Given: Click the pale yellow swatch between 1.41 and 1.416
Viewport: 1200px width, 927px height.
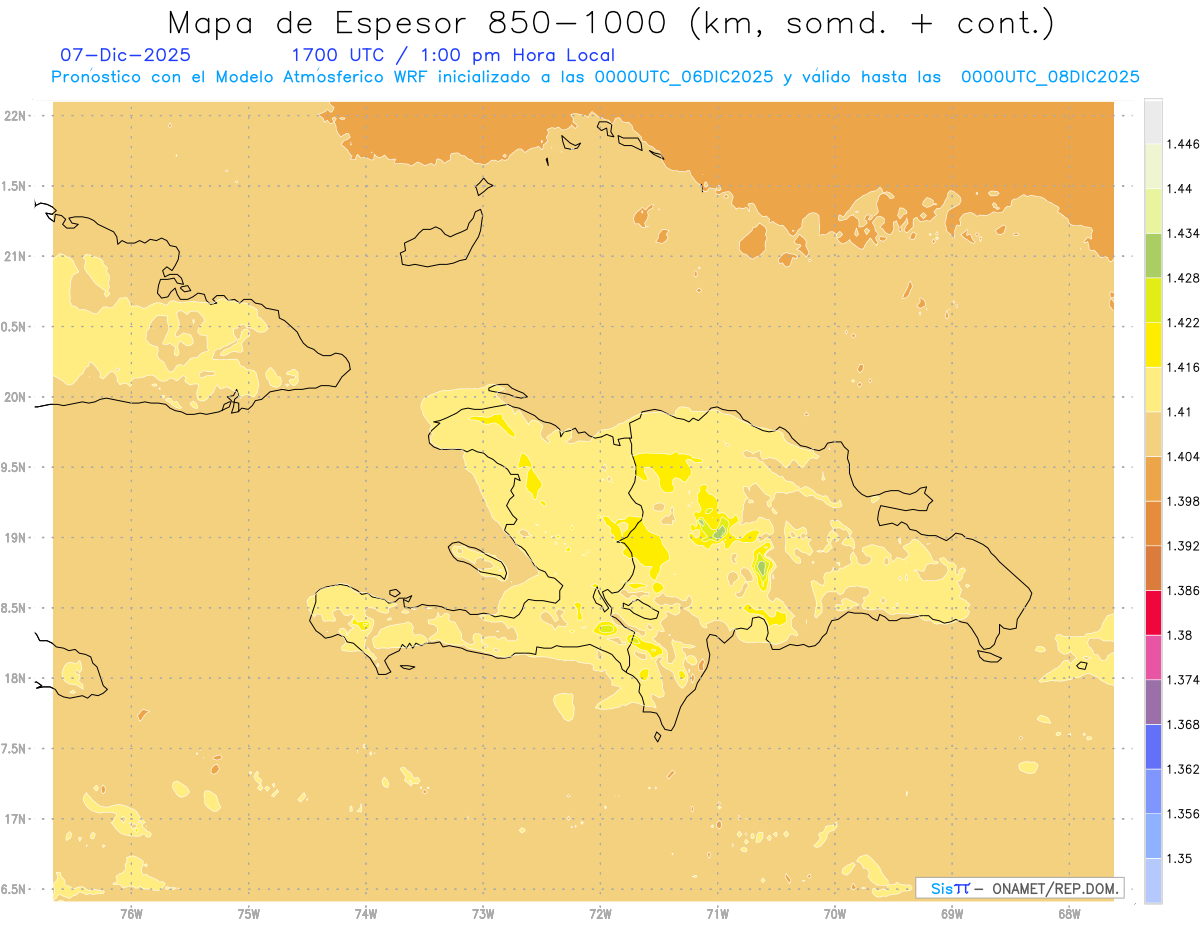Looking at the screenshot, I should [1153, 389].
